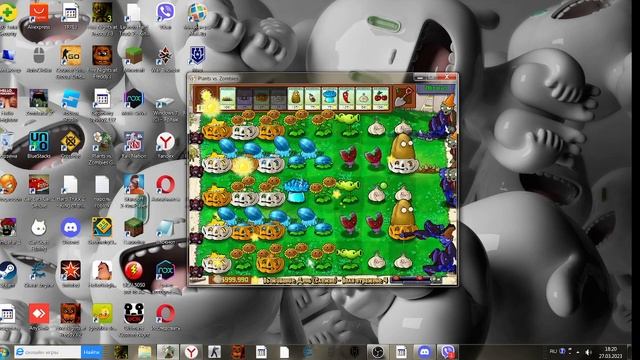Open the taskbar clock and date
Viewport: 640px width, 360px height.
point(611,352)
